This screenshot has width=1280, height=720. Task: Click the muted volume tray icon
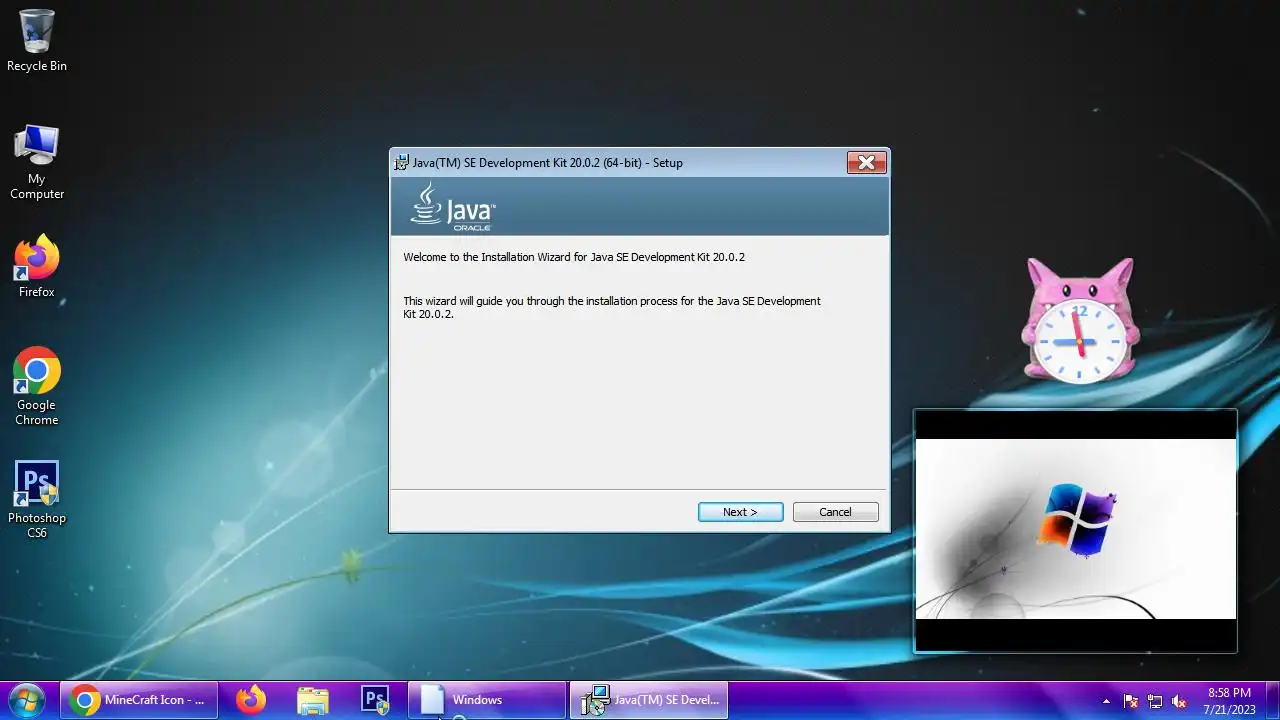[x=1179, y=701]
